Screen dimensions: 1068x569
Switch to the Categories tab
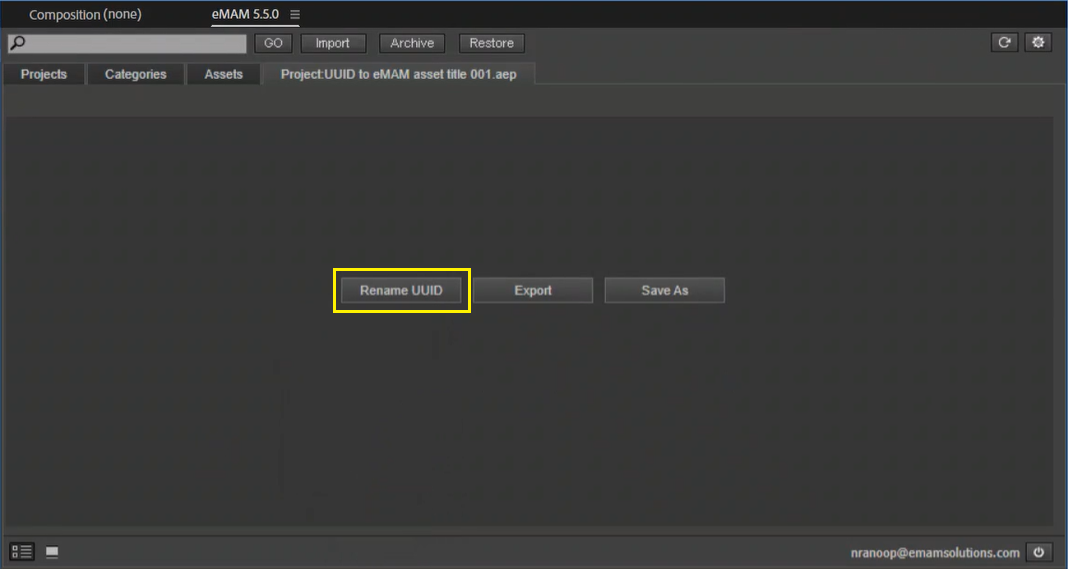coord(136,74)
